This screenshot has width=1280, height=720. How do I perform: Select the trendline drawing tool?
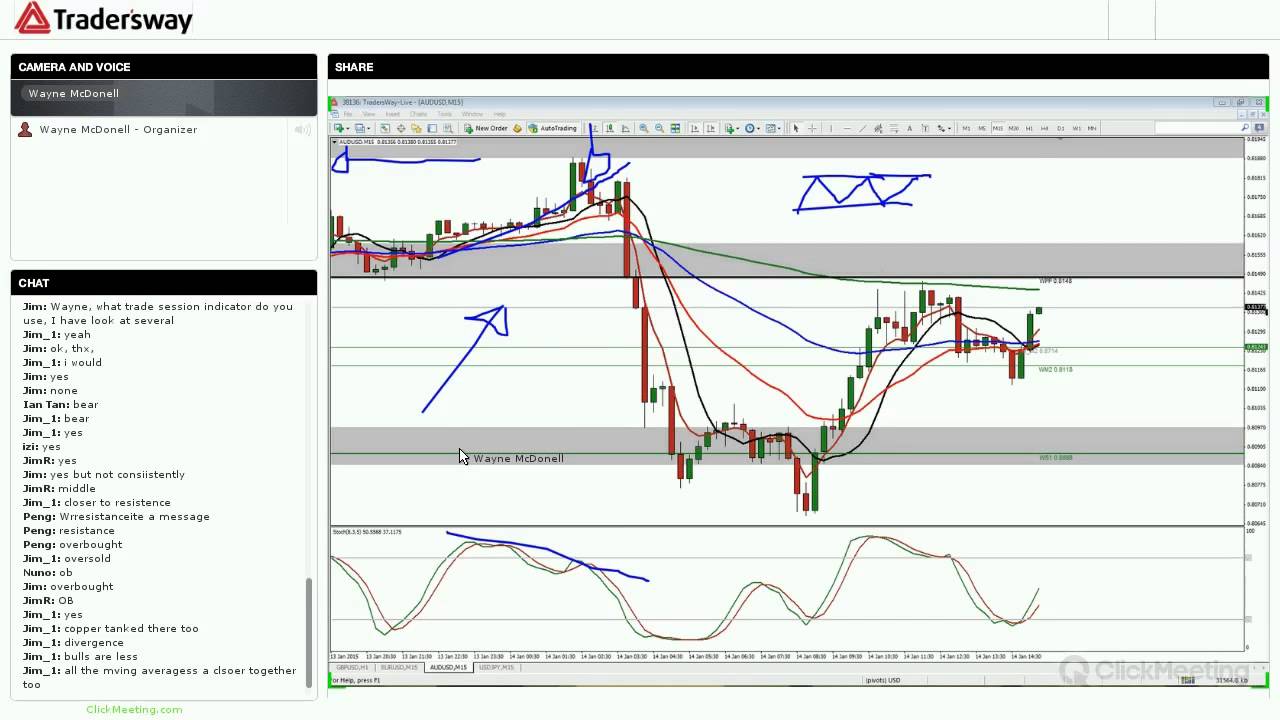pyautogui.click(x=863, y=128)
